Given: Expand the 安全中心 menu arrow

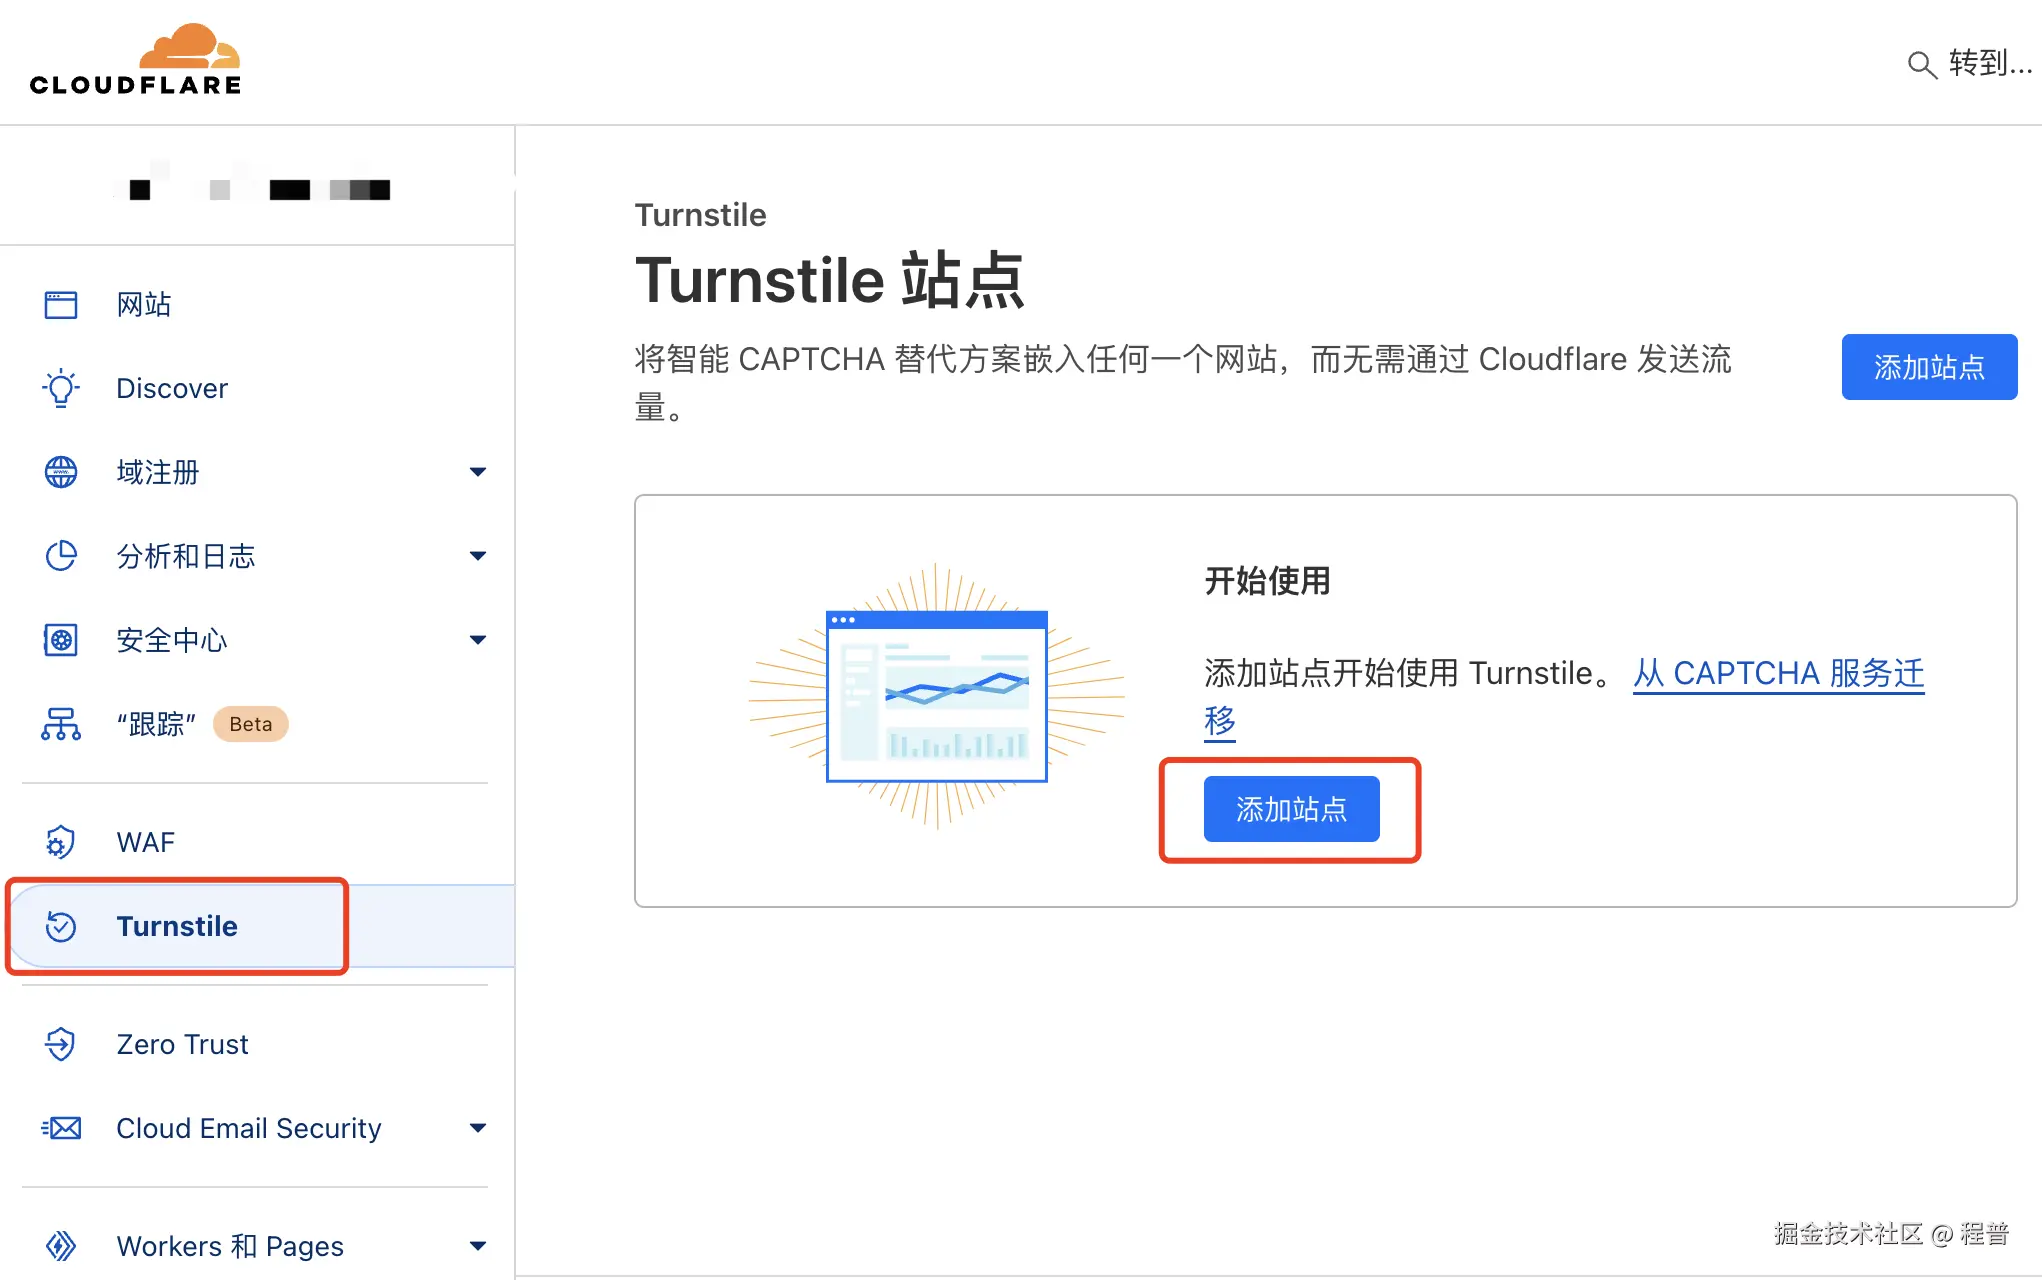Looking at the screenshot, I should click(x=478, y=640).
